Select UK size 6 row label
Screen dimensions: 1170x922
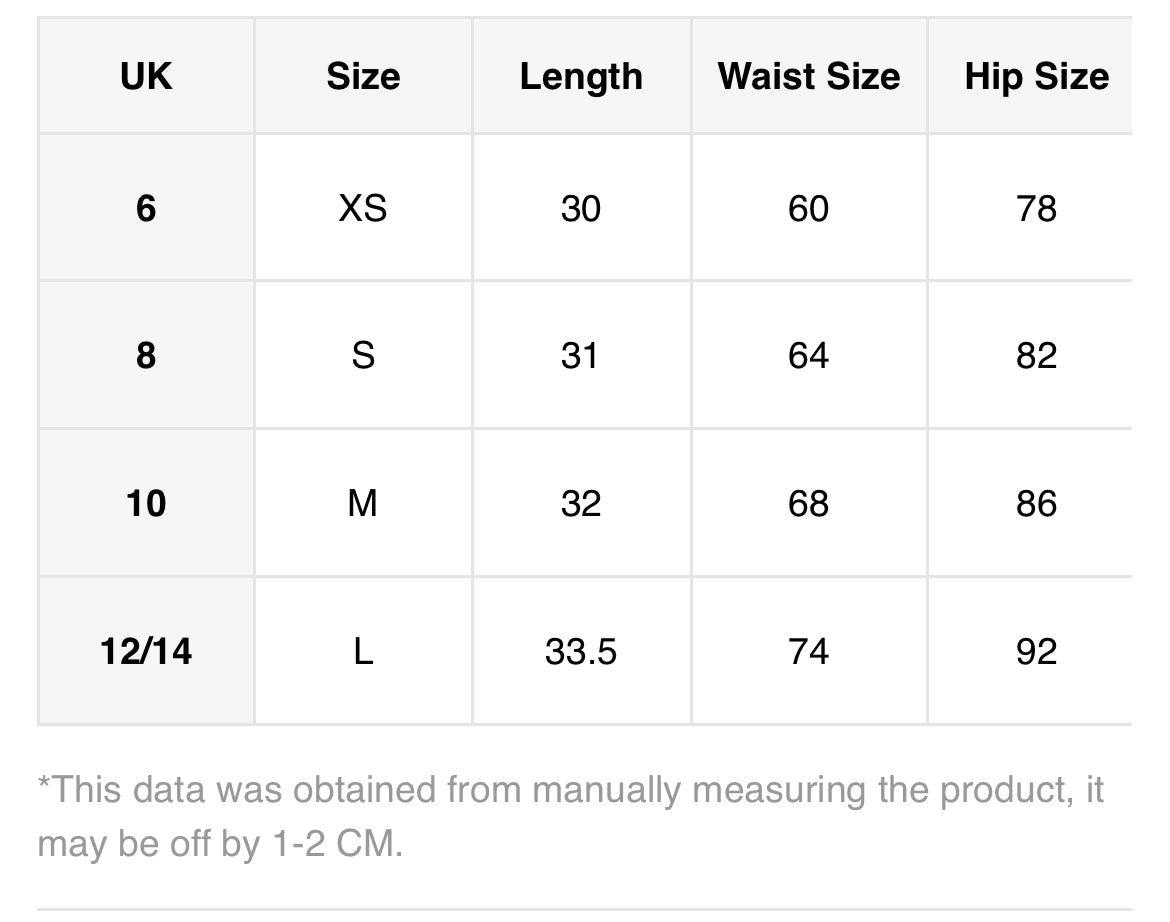146,208
